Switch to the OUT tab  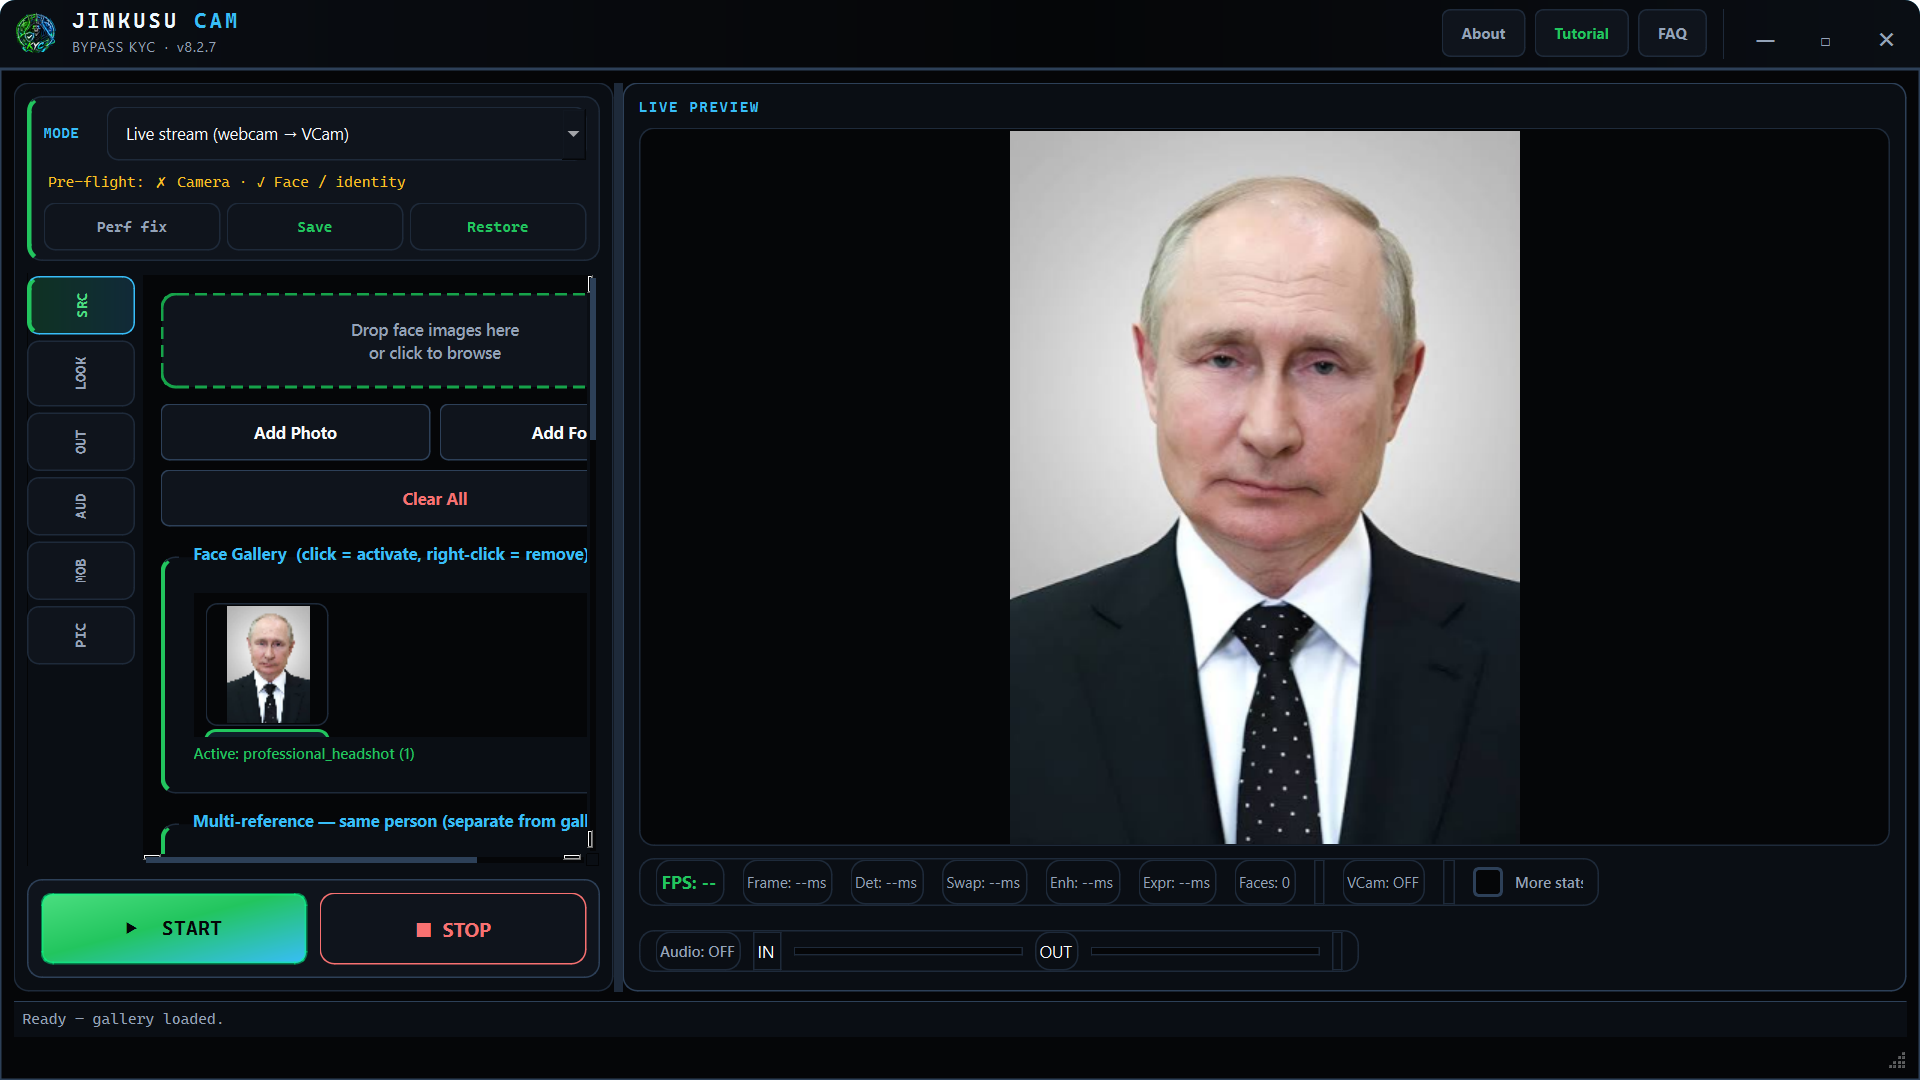pos(81,442)
